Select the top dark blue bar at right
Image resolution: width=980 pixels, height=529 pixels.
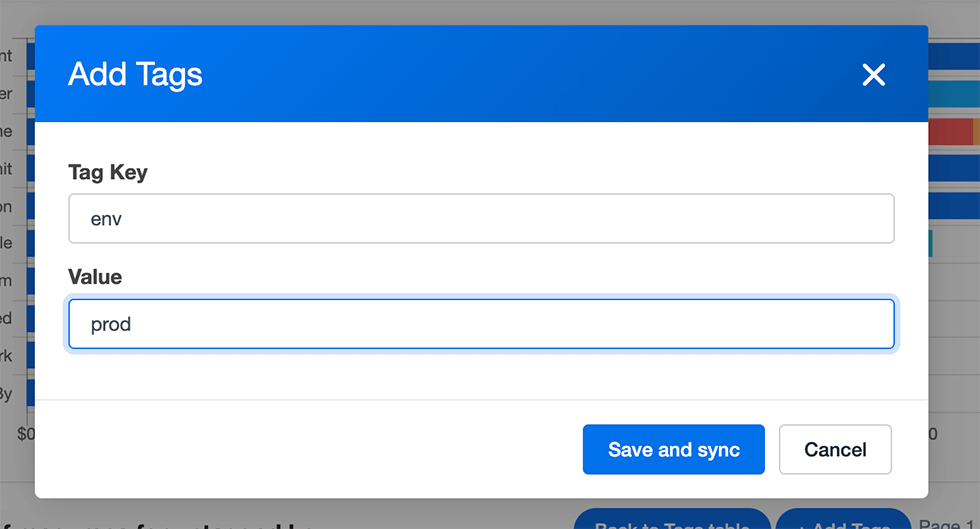tap(954, 56)
